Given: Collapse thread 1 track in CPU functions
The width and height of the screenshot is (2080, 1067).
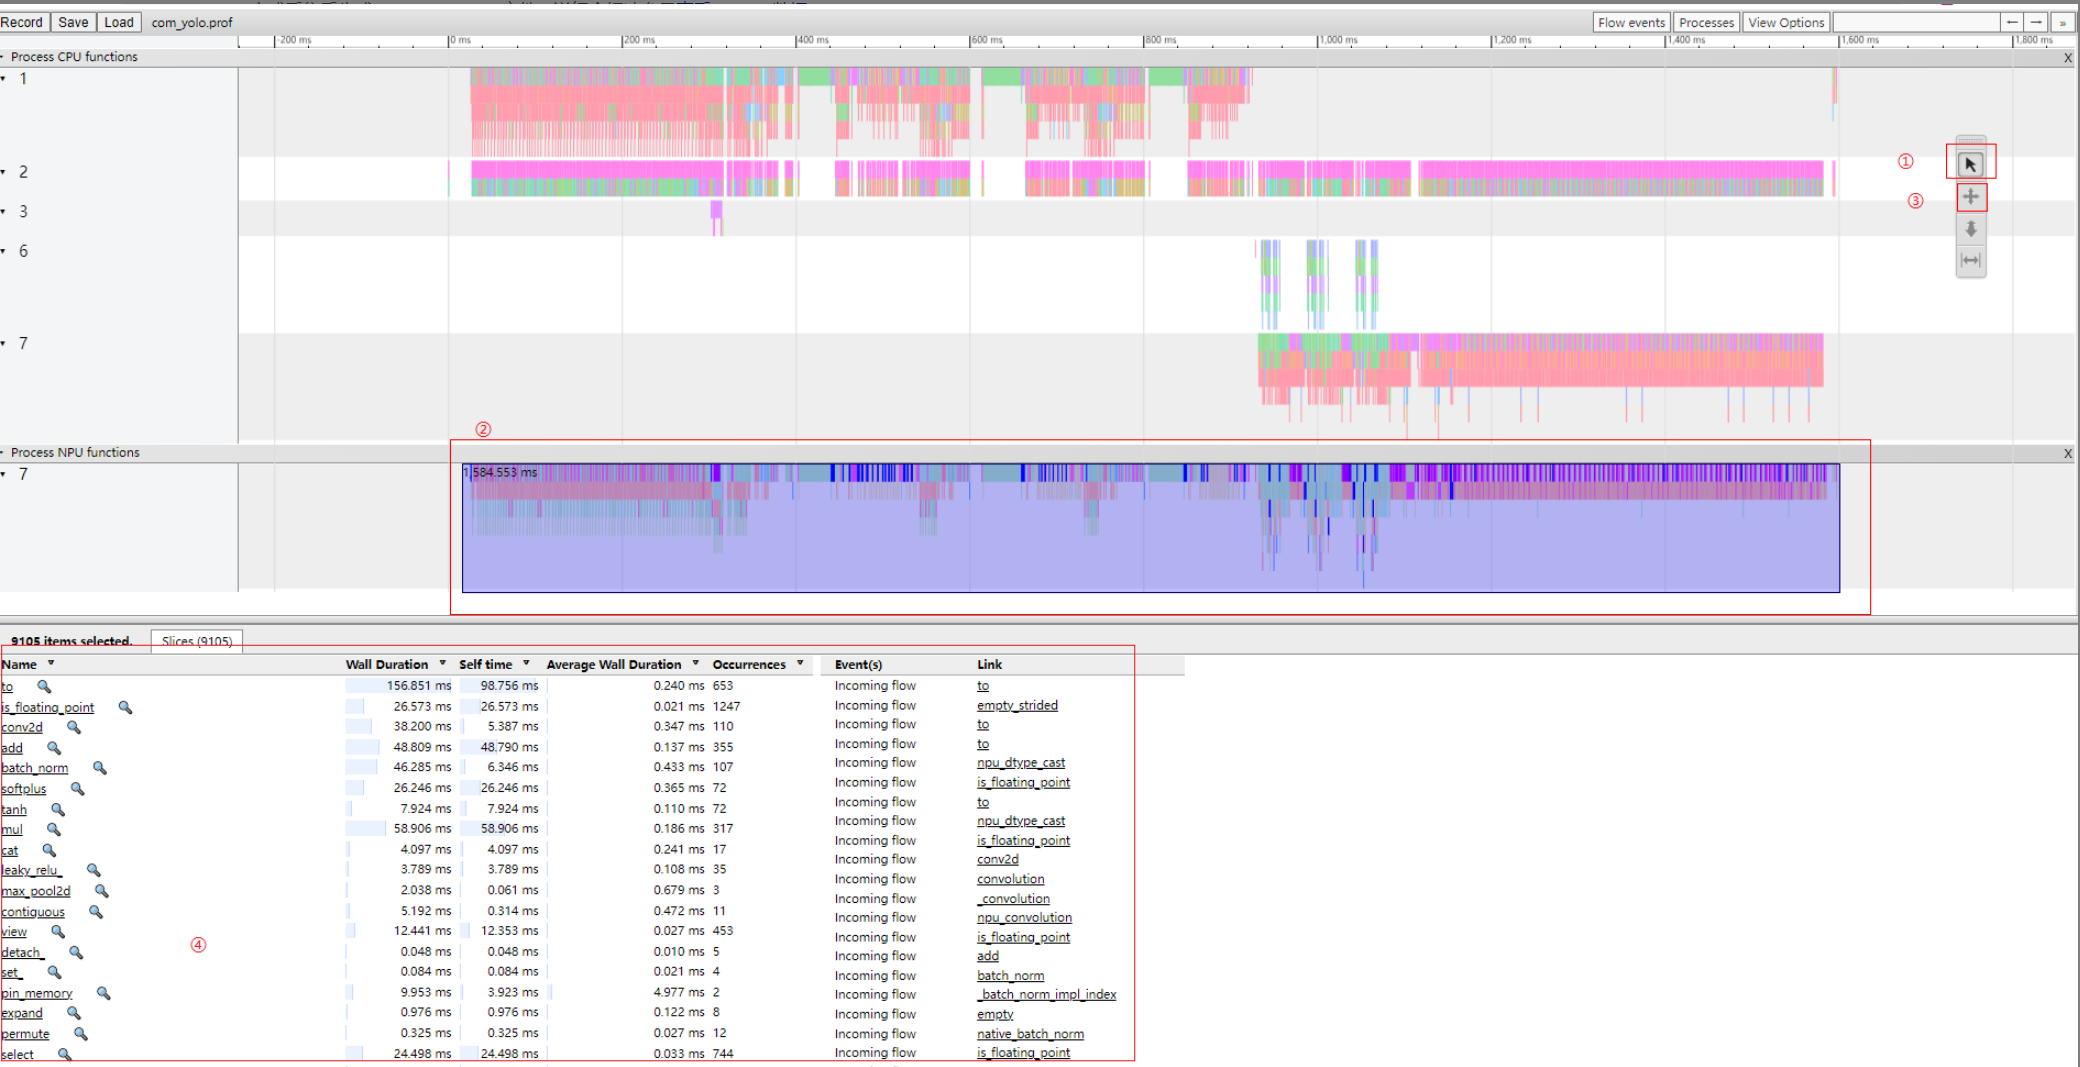Looking at the screenshot, I should pyautogui.click(x=3, y=79).
